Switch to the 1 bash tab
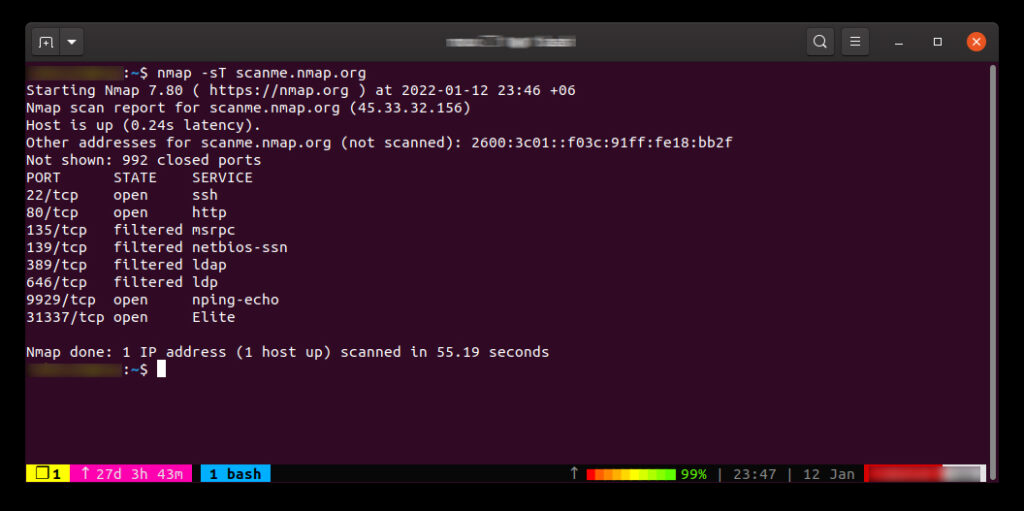1024x511 pixels. coord(235,474)
